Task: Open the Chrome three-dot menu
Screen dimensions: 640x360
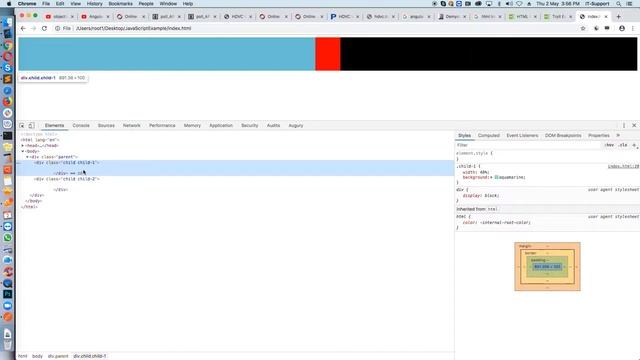Action: pos(633,28)
